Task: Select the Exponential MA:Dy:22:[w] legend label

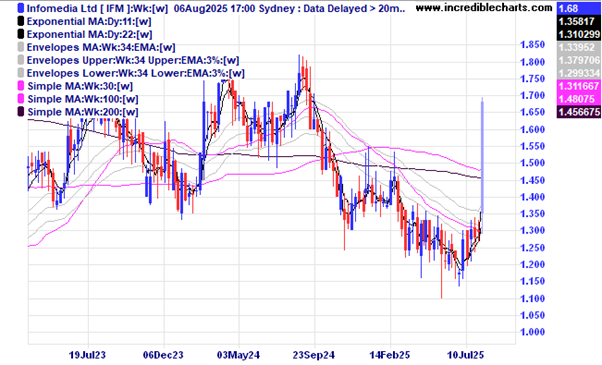Action: coord(89,34)
